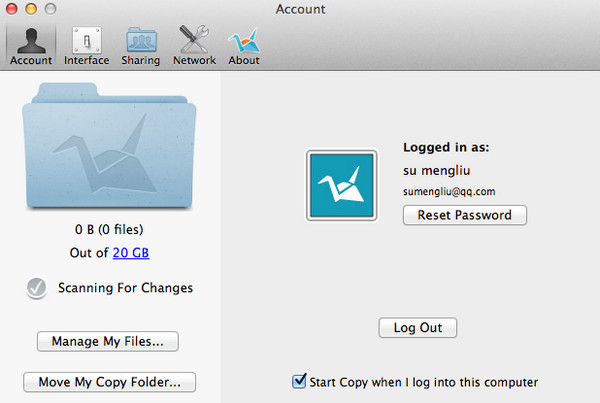Click the Scanning For Changes status text
This screenshot has height=403, width=600.
coord(126,288)
